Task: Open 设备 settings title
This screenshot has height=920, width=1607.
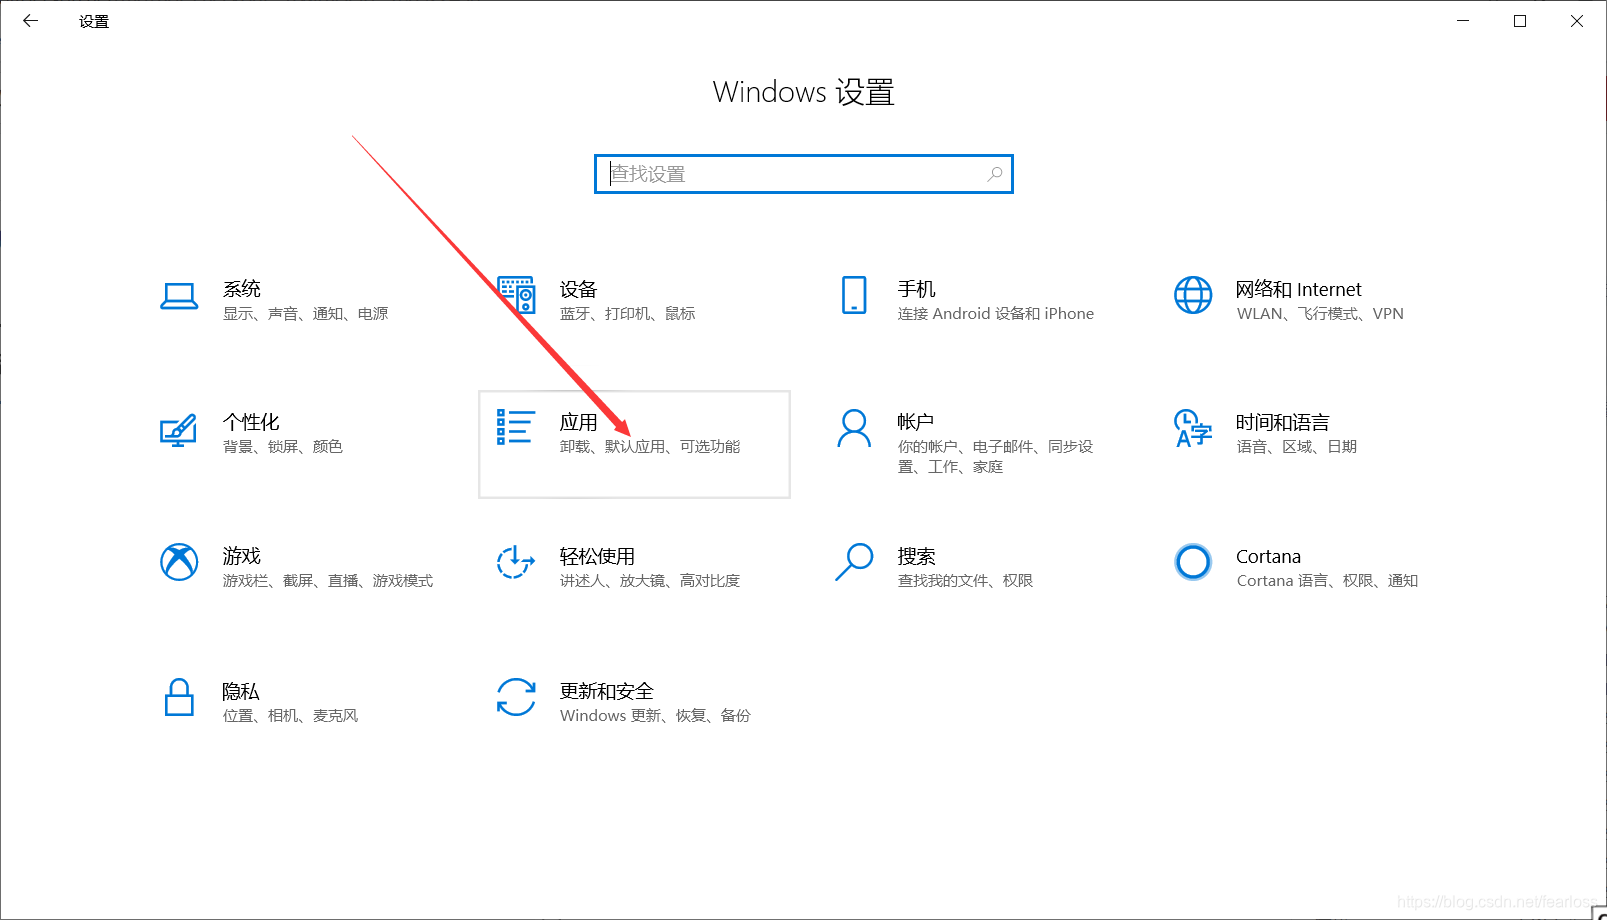Action: [578, 289]
